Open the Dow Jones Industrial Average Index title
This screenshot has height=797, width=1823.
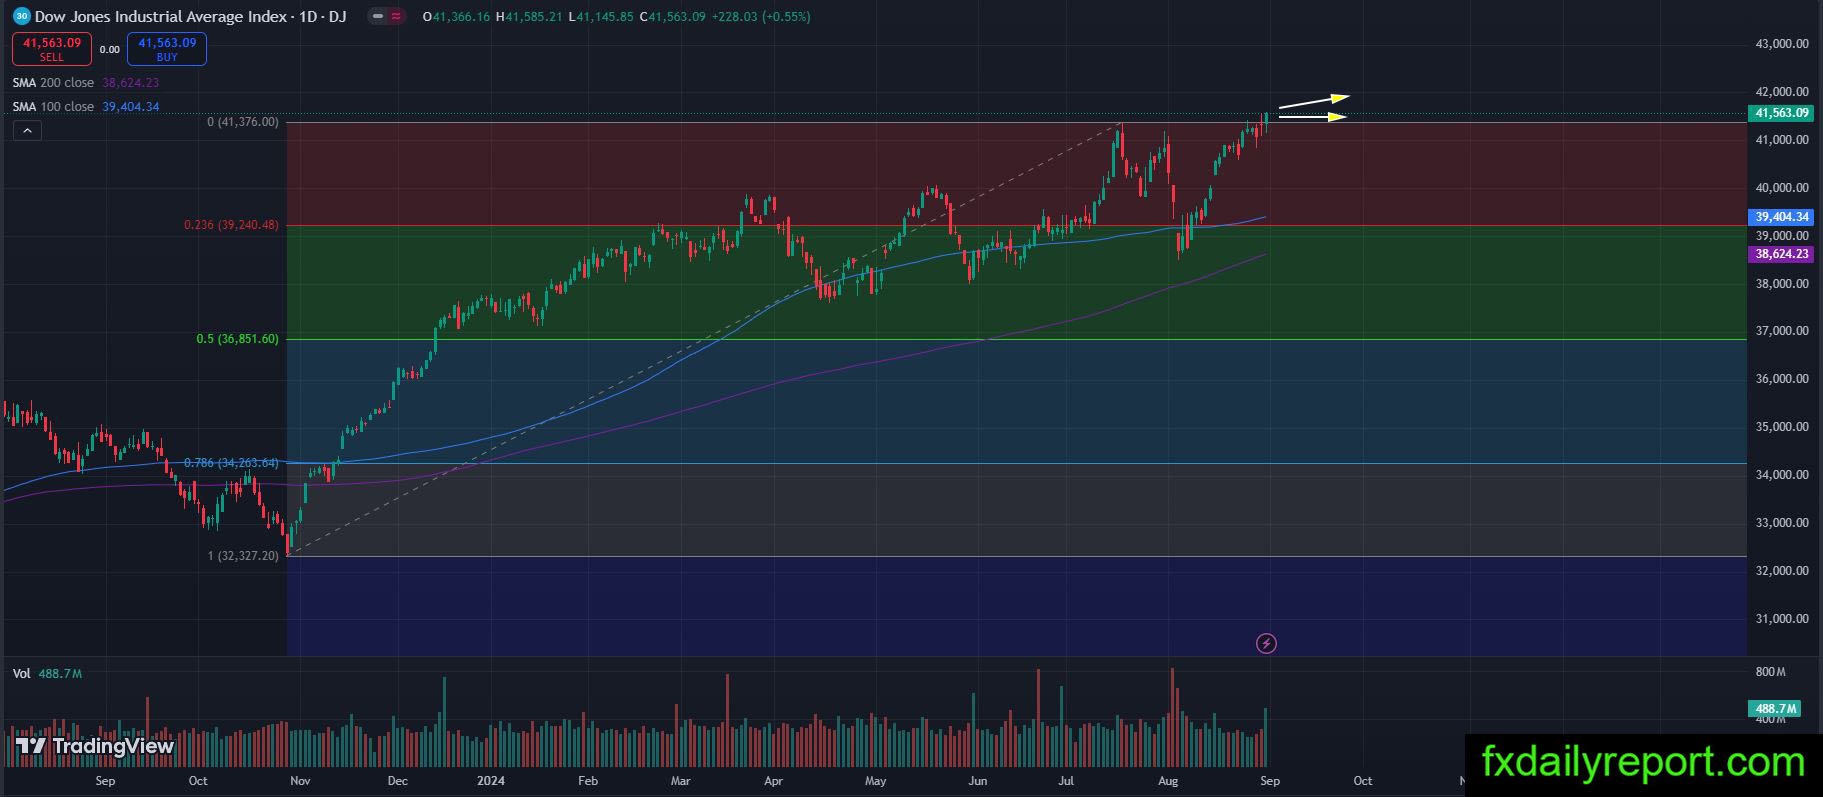160,17
